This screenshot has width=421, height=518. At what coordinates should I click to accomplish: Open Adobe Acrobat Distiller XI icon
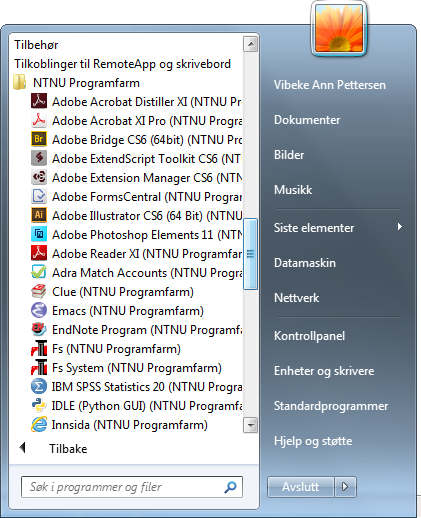pos(39,101)
